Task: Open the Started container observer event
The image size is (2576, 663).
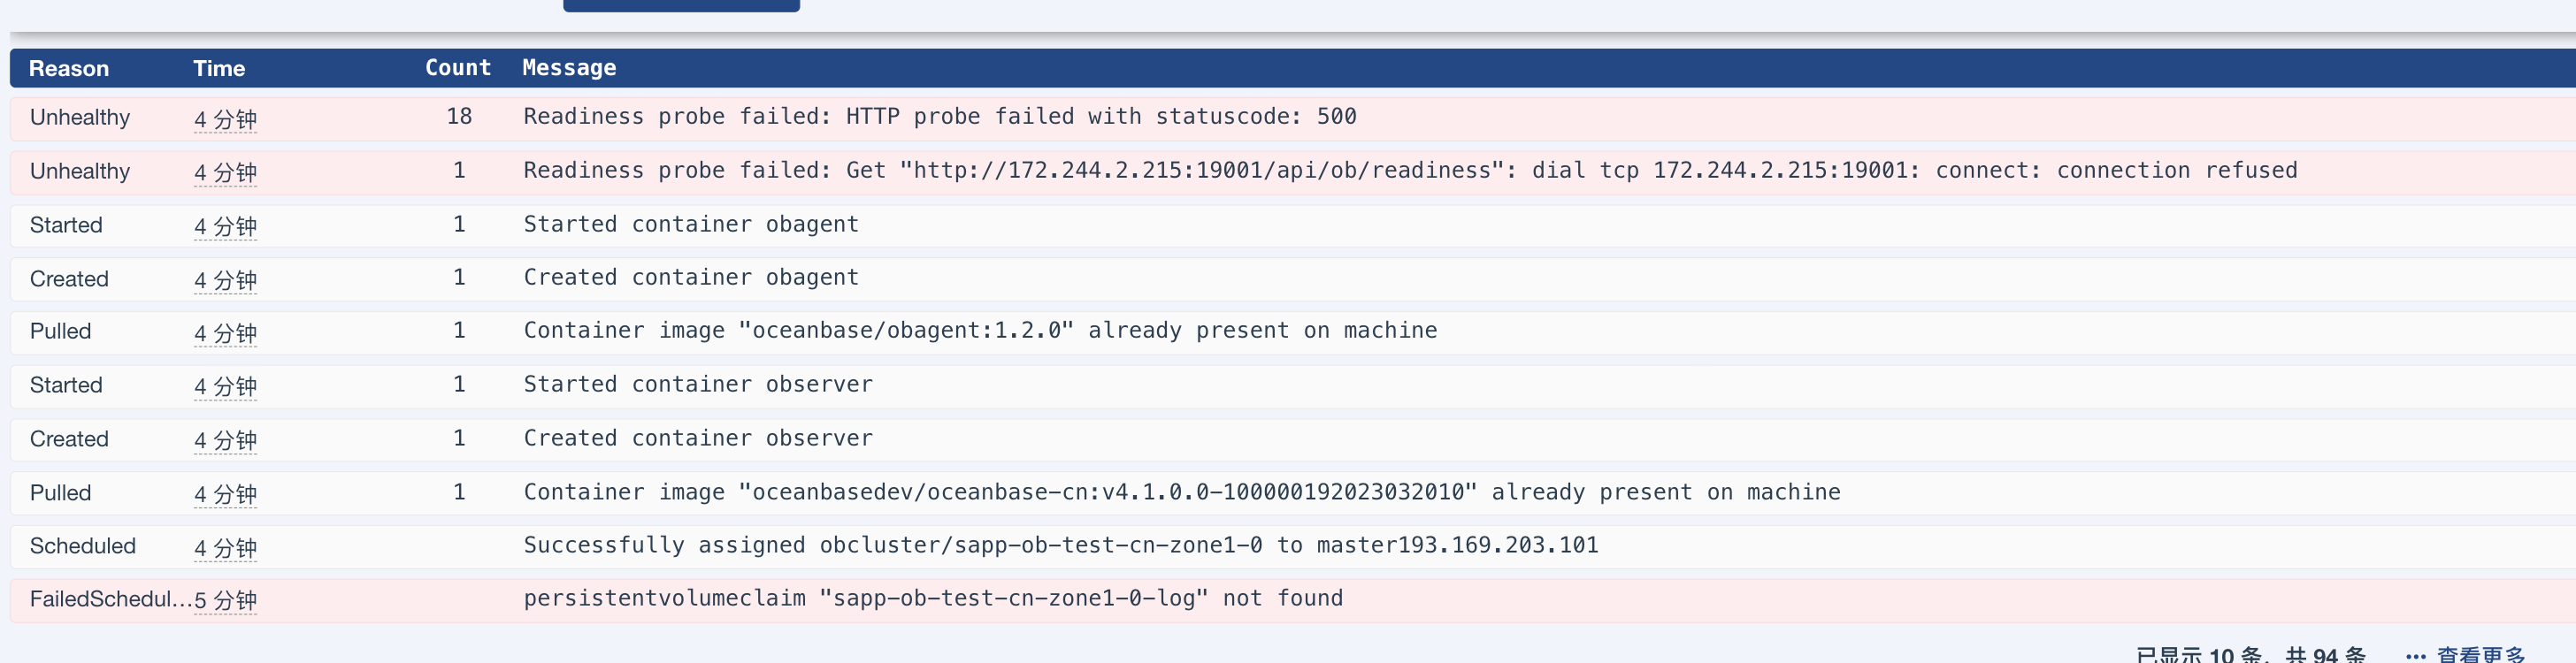Action: 1293,386
